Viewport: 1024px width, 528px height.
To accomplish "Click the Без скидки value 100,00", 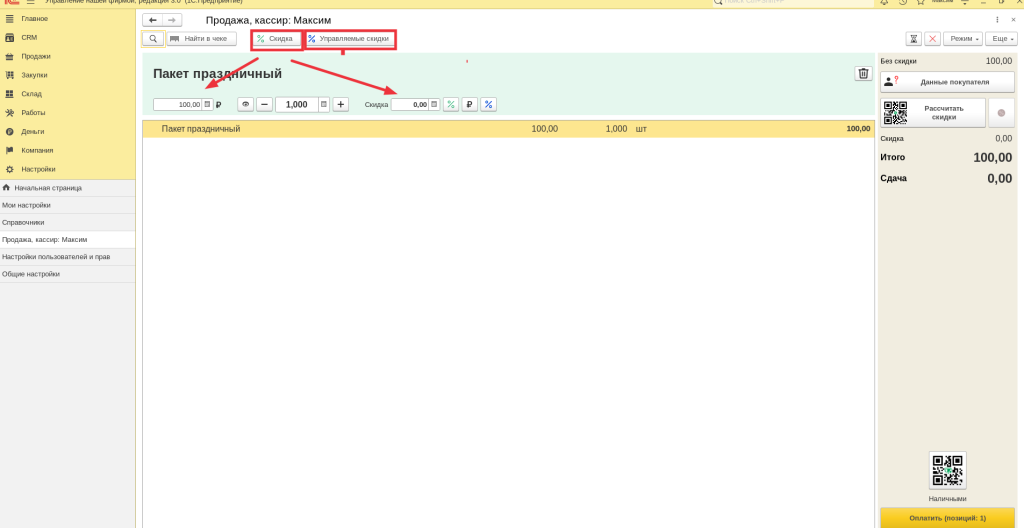I will pyautogui.click(x=999, y=61).
